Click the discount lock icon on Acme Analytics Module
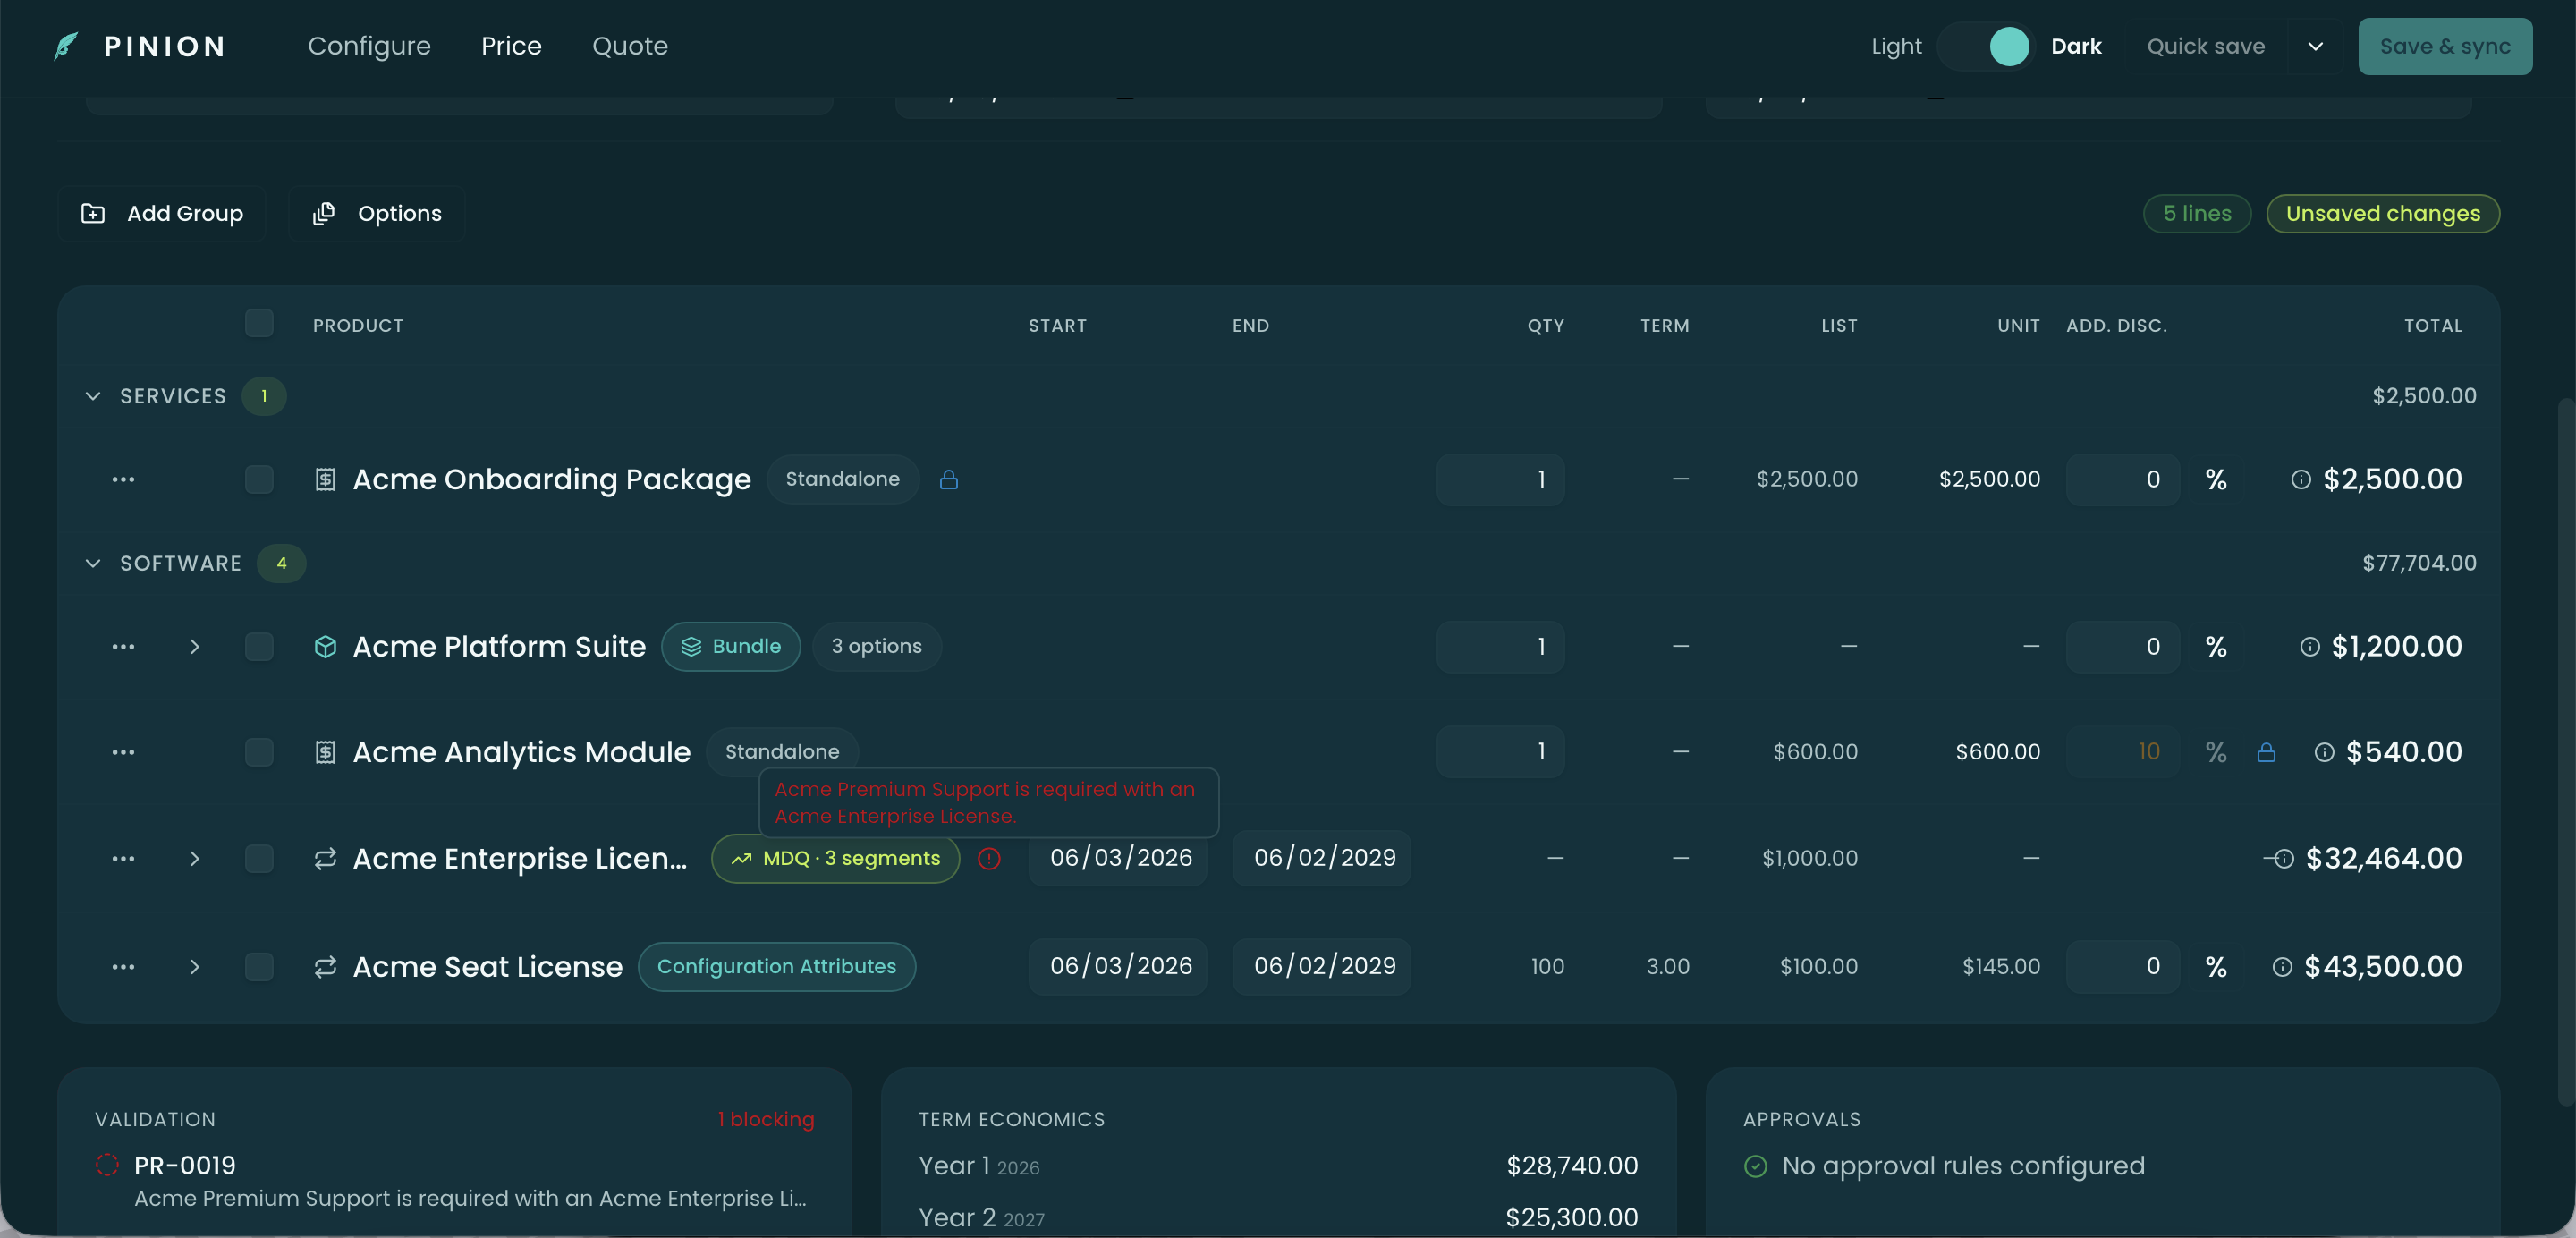Image resolution: width=2576 pixels, height=1238 pixels. coord(2266,752)
